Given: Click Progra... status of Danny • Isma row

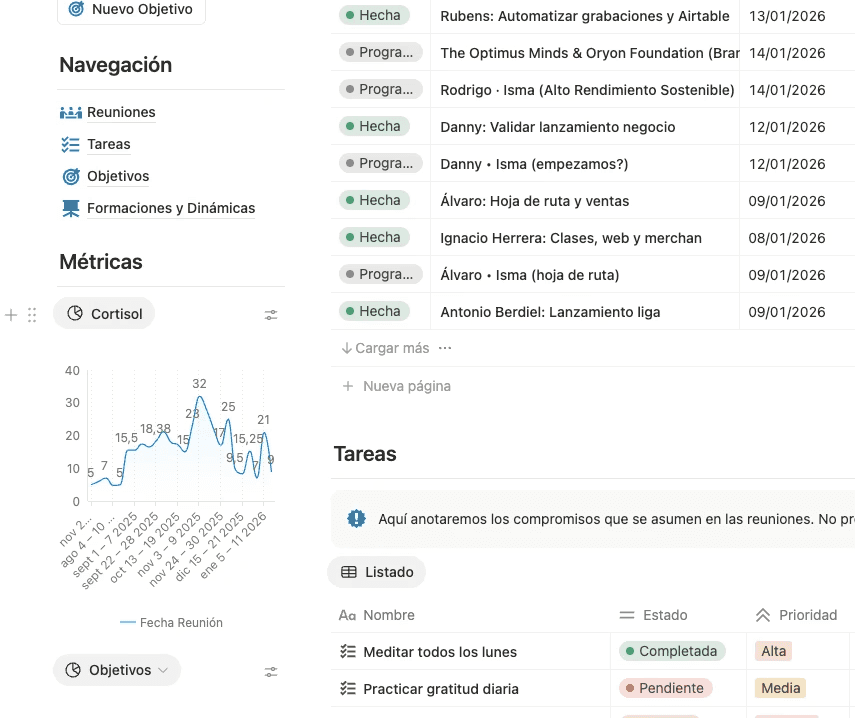Looking at the screenshot, I should coord(381,164).
